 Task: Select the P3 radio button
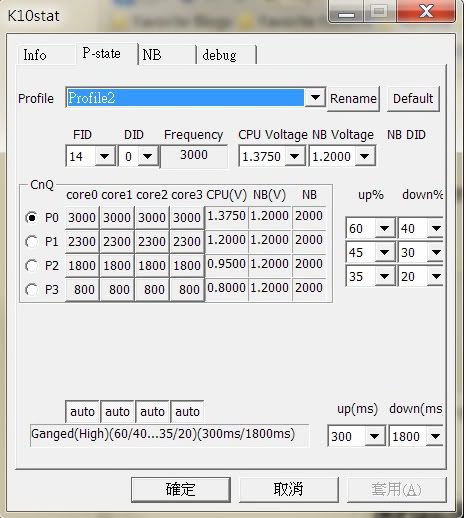(x=32, y=290)
